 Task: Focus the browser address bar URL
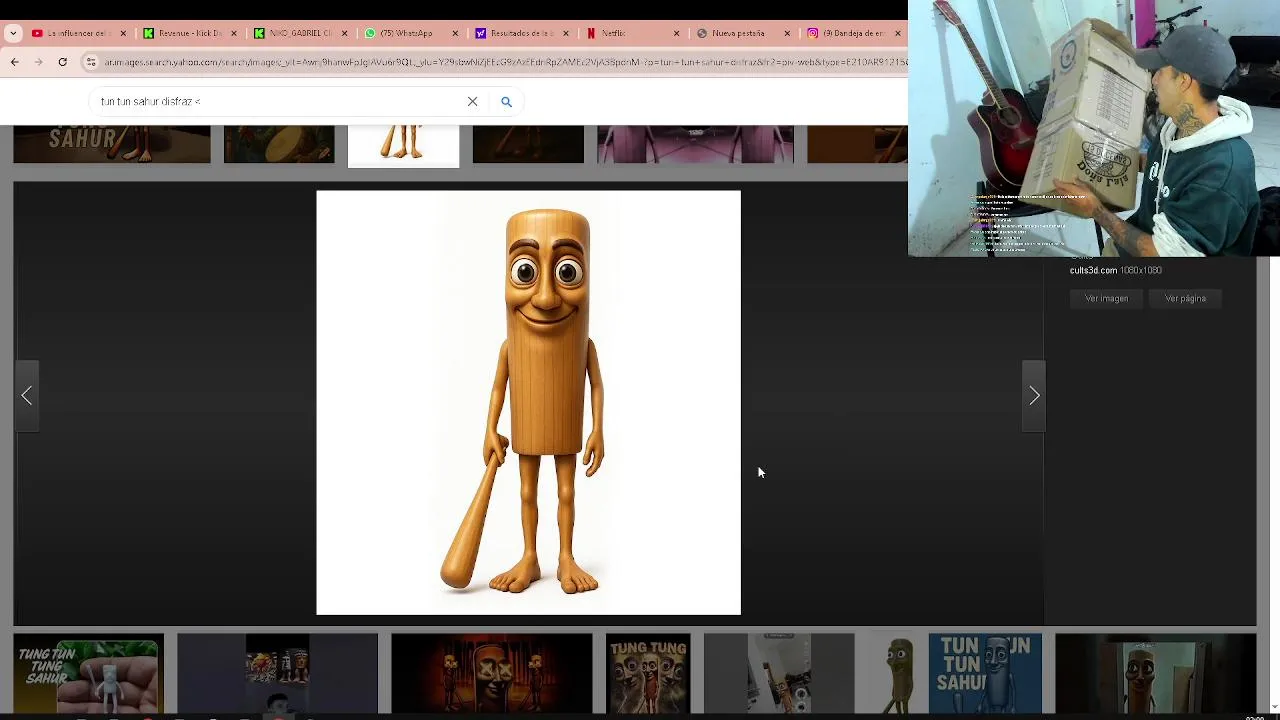(x=505, y=62)
